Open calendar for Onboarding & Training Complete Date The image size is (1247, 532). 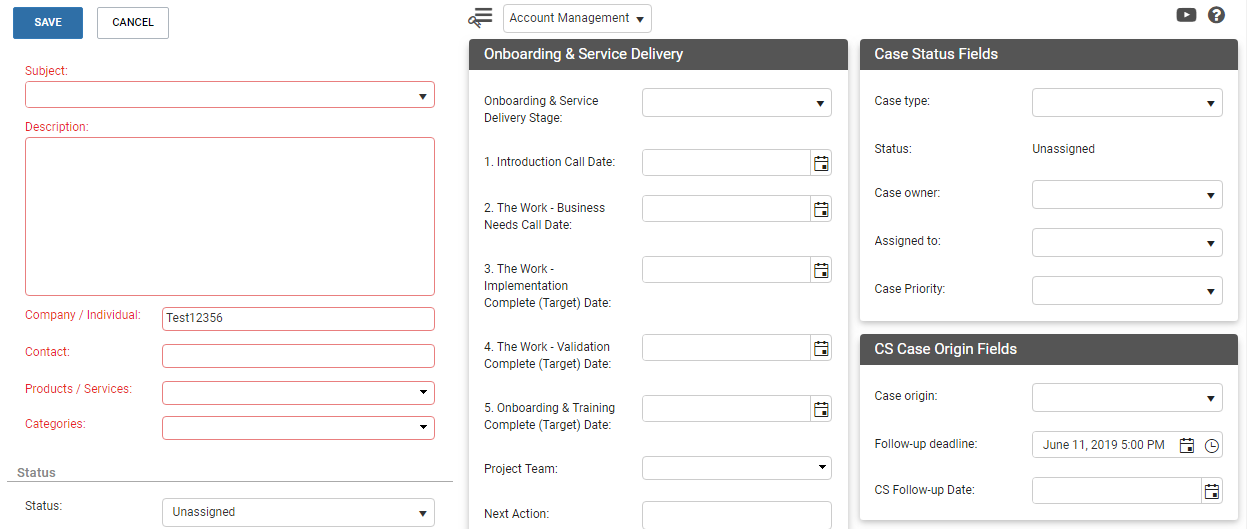(821, 409)
